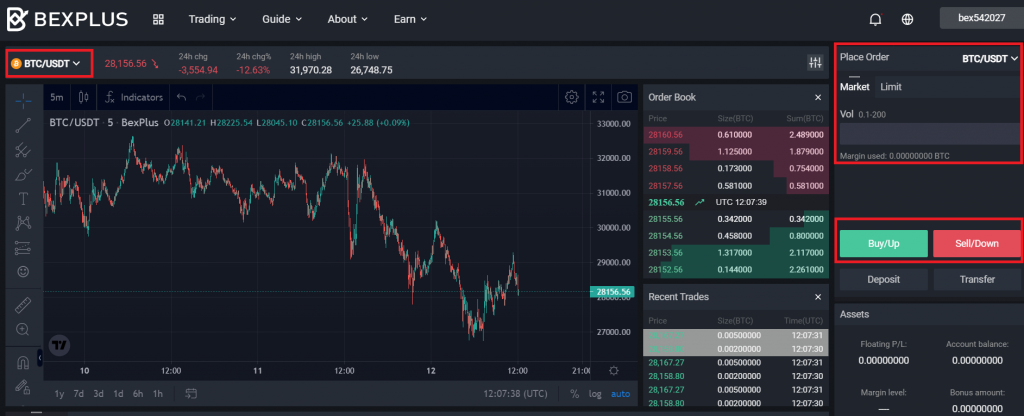The width and height of the screenshot is (1024, 416).
Task: Click the 28156.56 current price label on chart axis
Action: (x=612, y=292)
